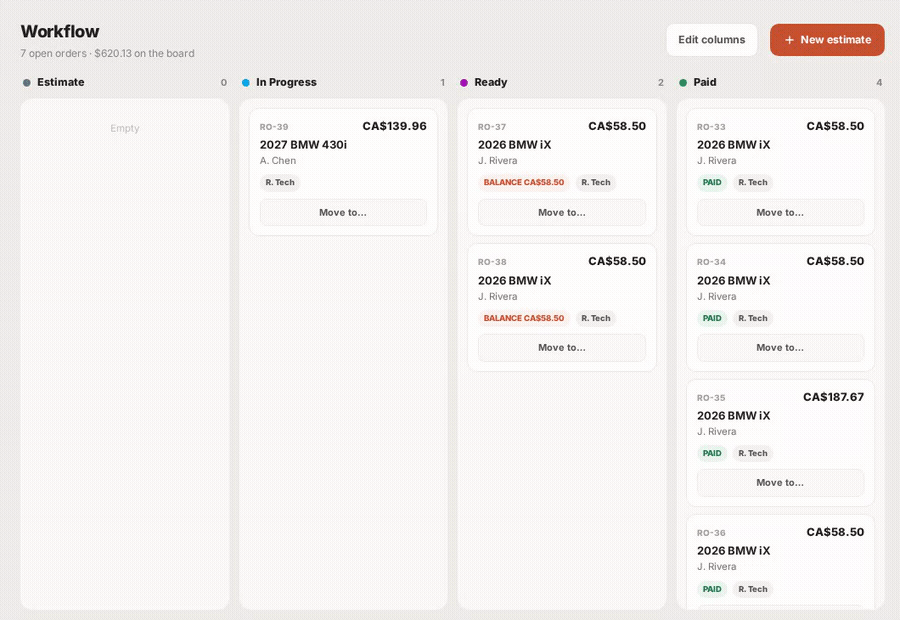Open Move to dropdown on RO-39 card
The width and height of the screenshot is (900, 620).
pyautogui.click(x=343, y=212)
